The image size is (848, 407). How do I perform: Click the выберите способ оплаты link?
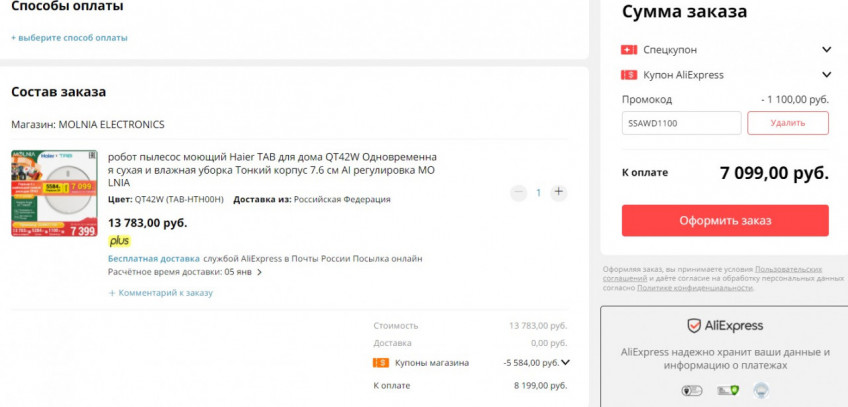pos(69,38)
